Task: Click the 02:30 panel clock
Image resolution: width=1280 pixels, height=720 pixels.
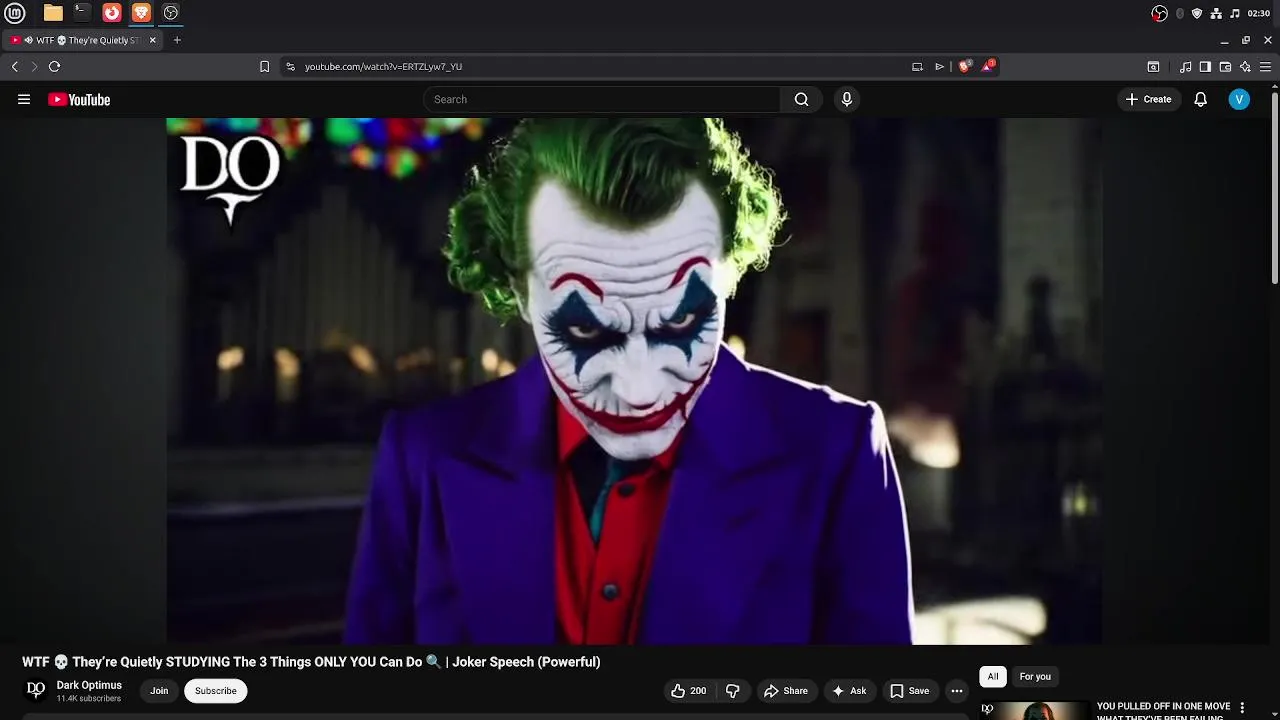Action: (1259, 13)
